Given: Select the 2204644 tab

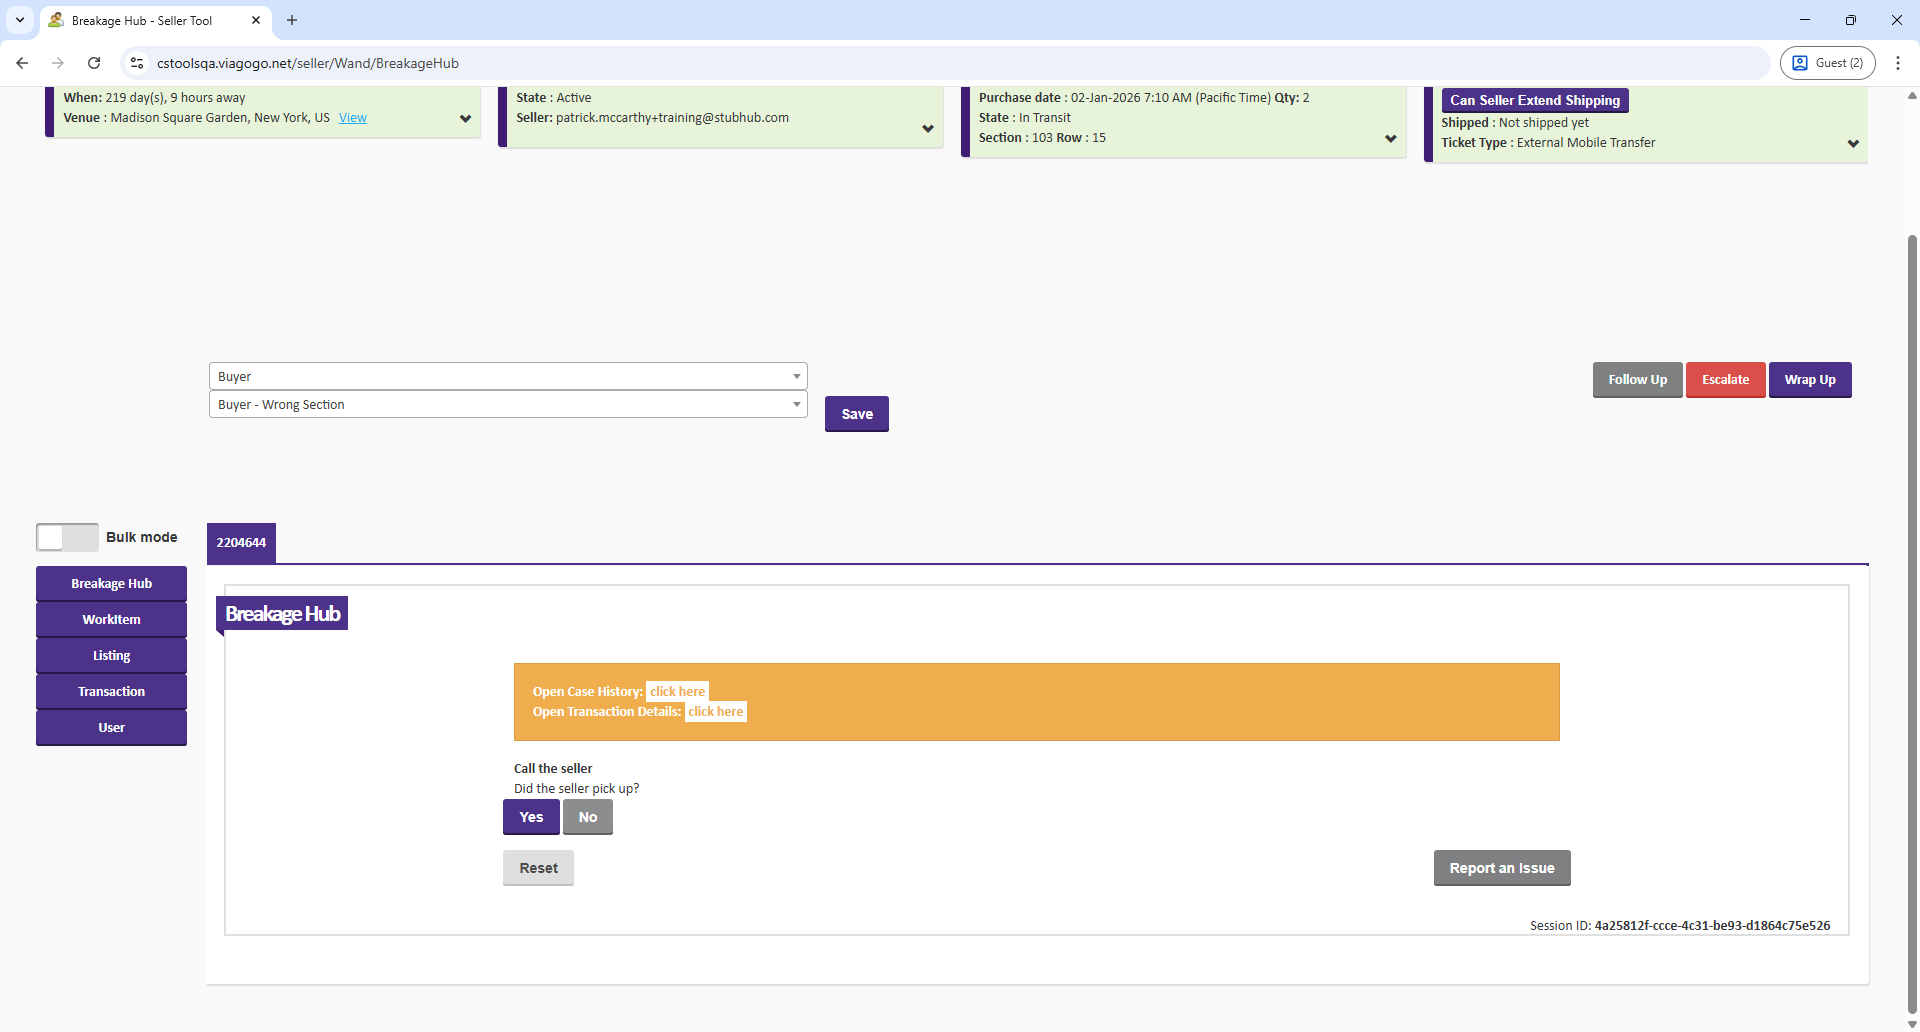Looking at the screenshot, I should pos(241,543).
